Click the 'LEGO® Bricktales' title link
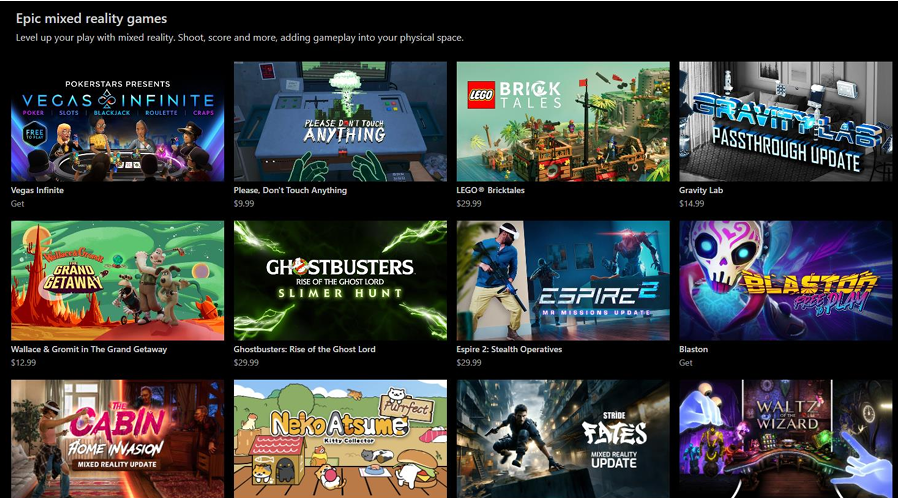Screen dimensions: 898x498 tap(490, 190)
